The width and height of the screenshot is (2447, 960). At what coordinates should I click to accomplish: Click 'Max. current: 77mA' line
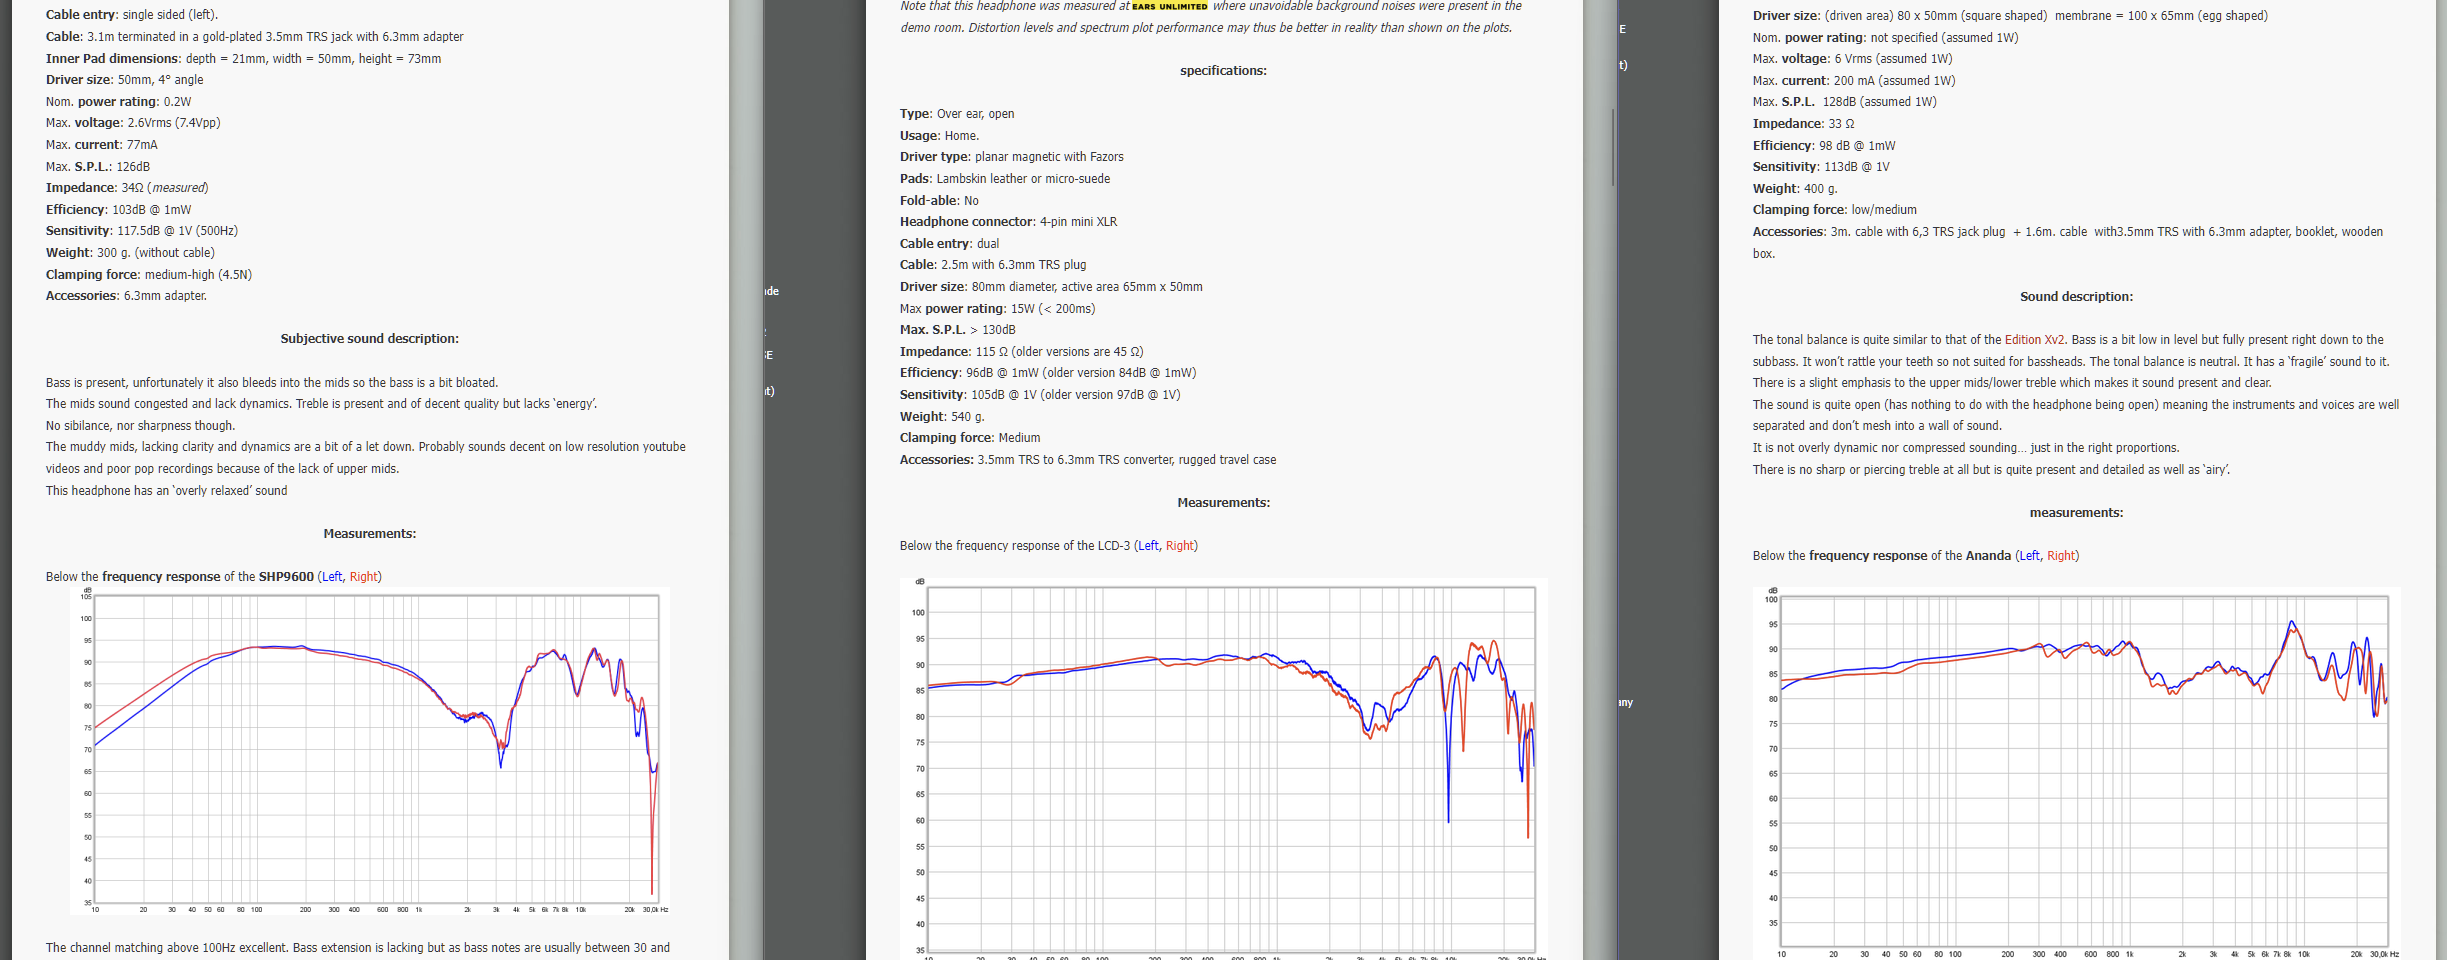[x=101, y=145]
